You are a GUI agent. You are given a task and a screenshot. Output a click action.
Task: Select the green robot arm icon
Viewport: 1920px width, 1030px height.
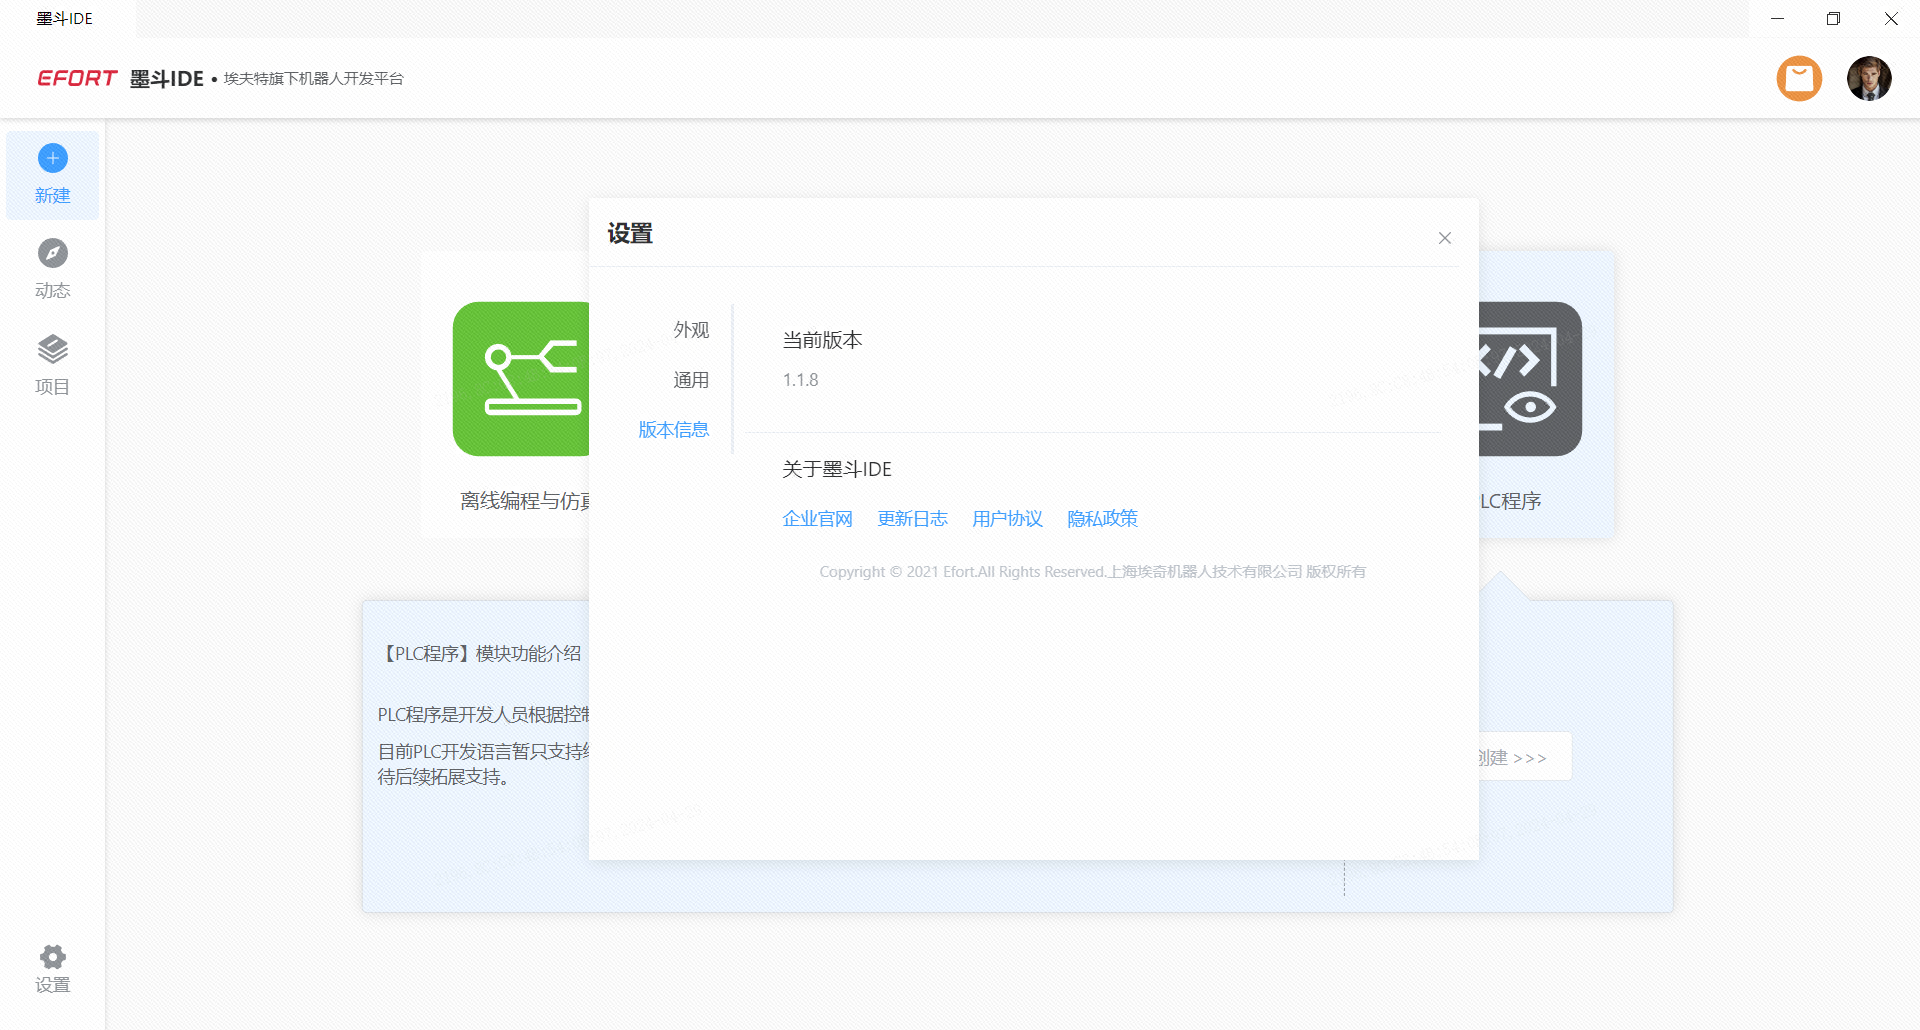tap(521, 379)
